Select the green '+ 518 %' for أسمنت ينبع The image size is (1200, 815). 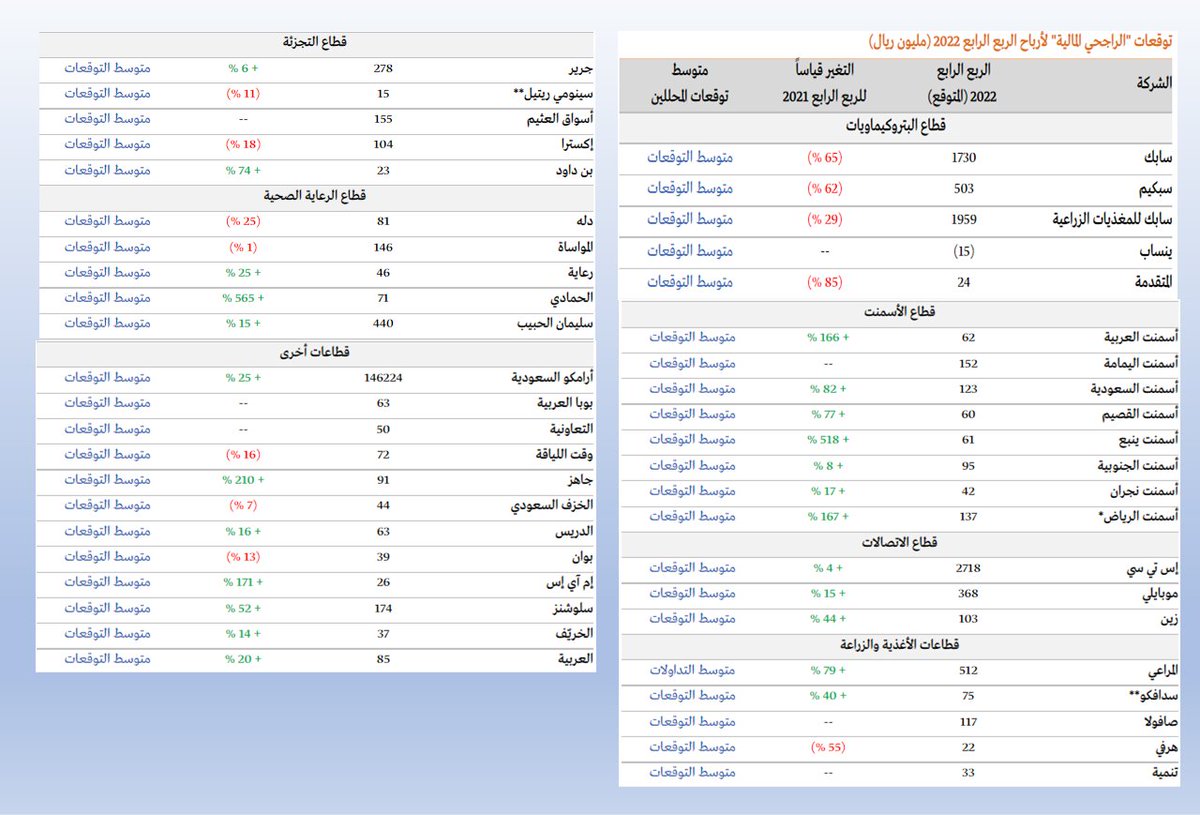click(828, 440)
